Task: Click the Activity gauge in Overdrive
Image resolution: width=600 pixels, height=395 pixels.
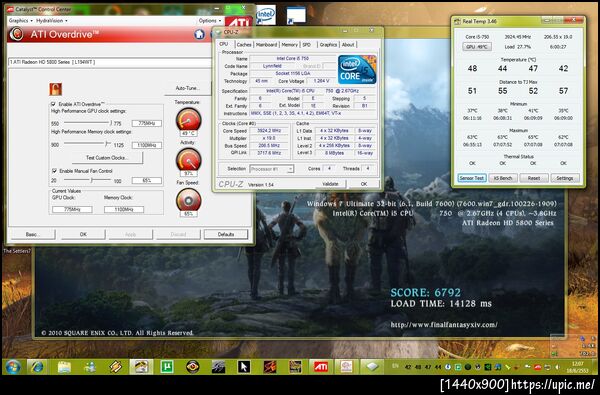Action: 188,159
